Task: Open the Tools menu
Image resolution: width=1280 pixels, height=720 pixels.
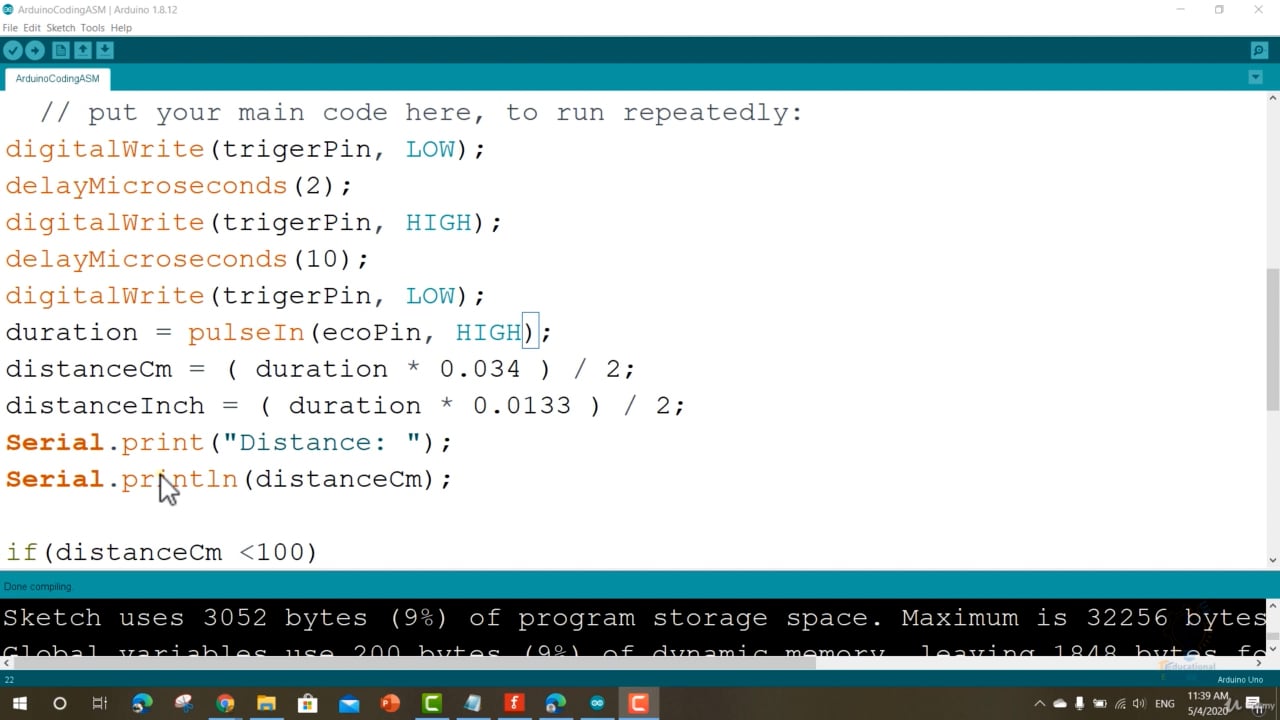Action: 92,28
